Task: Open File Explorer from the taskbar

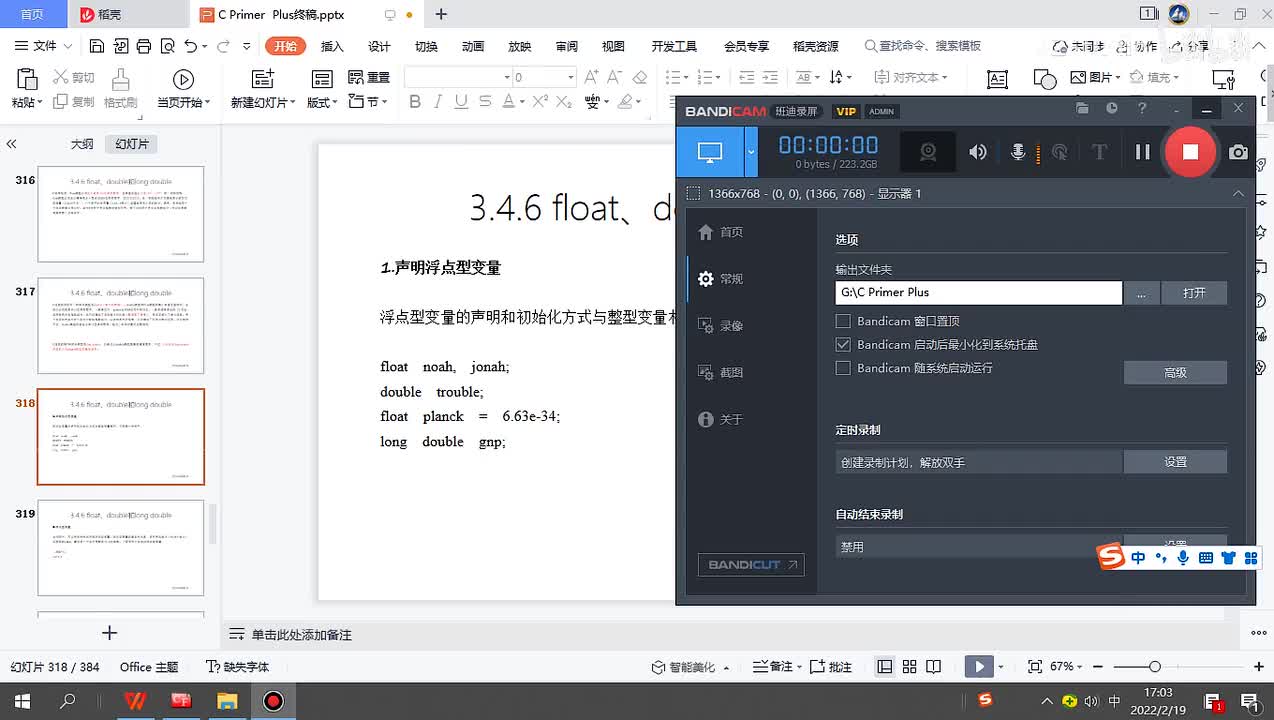Action: (x=227, y=701)
